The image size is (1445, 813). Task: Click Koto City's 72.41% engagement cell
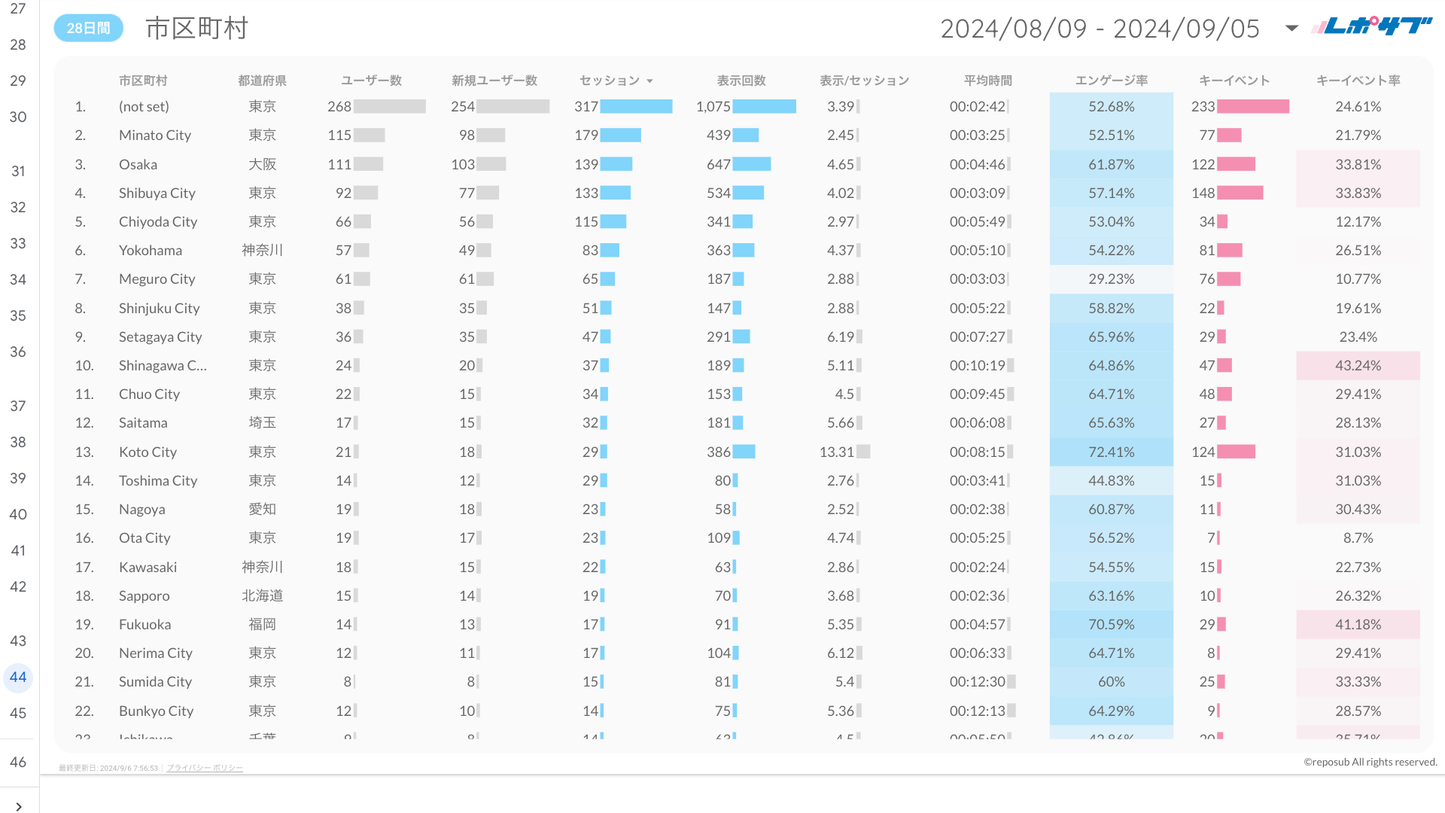click(1111, 452)
